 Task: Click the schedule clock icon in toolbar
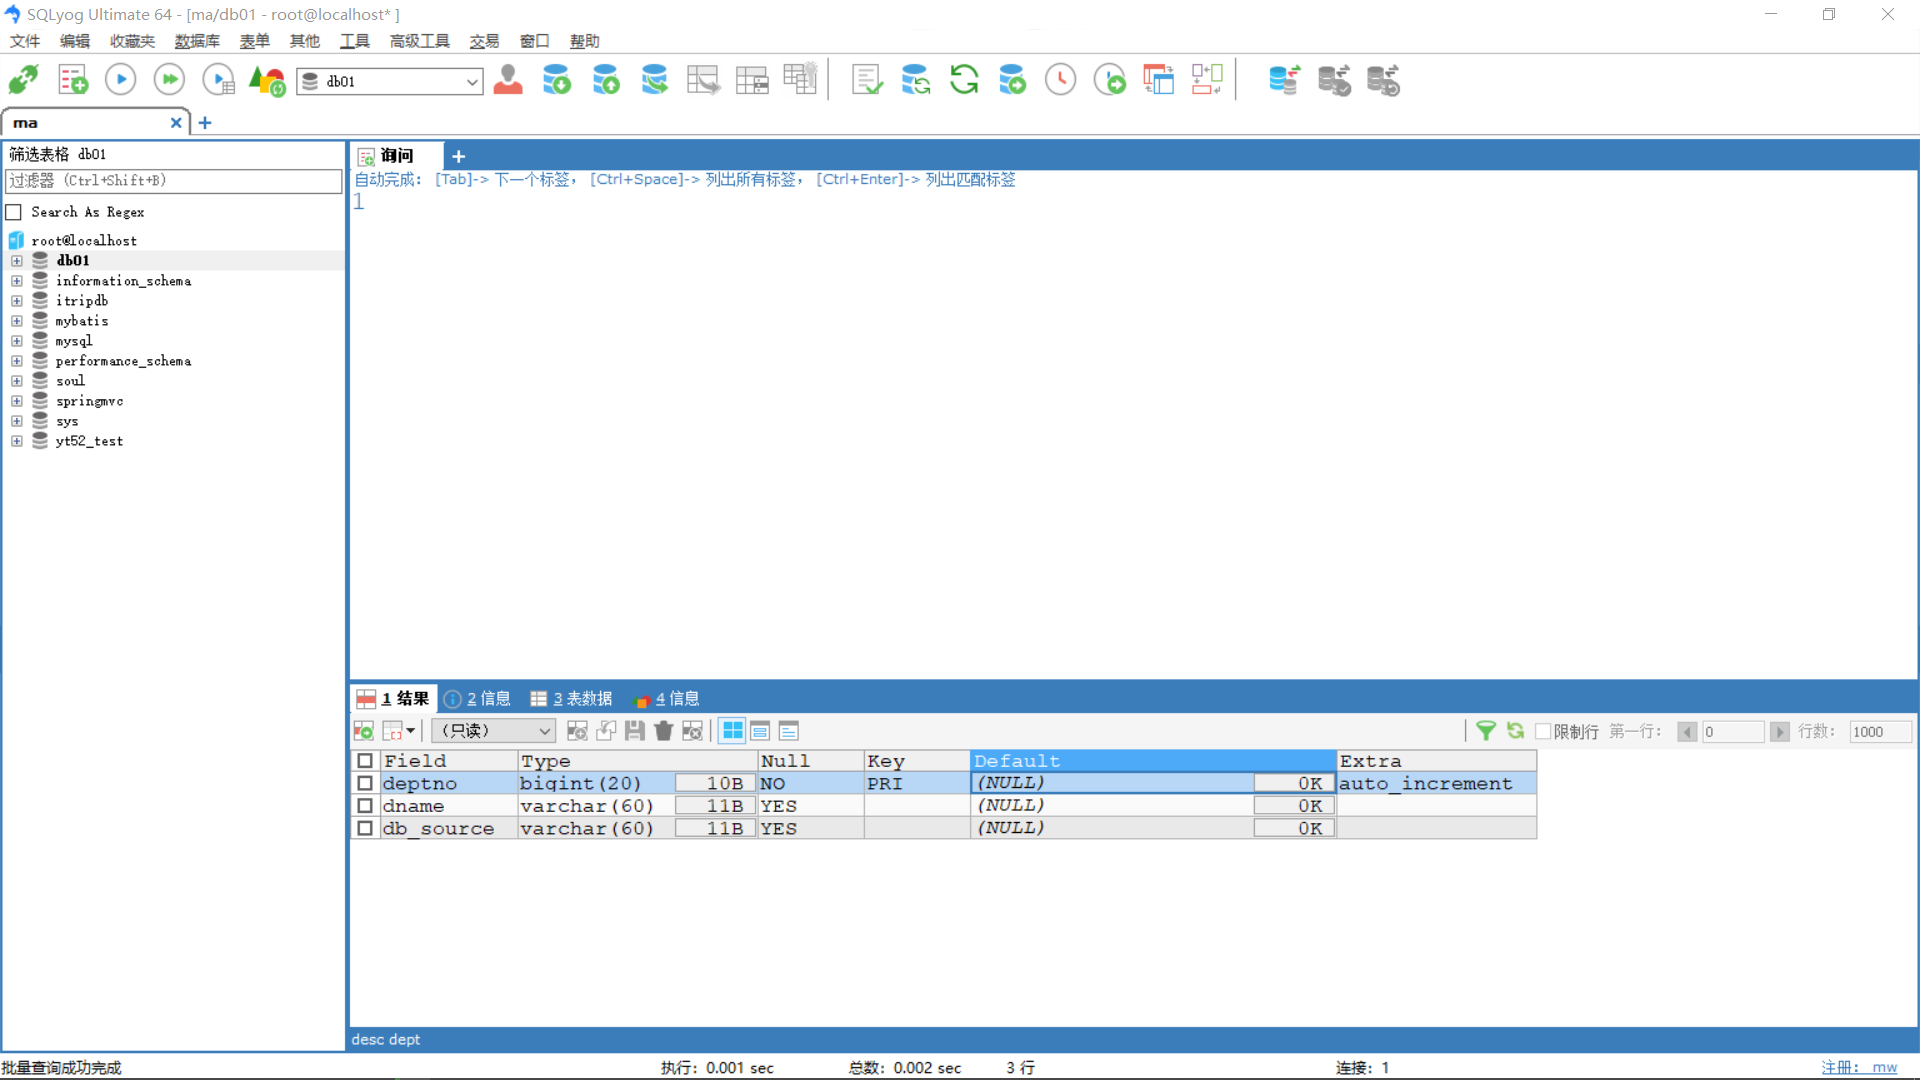click(1060, 80)
